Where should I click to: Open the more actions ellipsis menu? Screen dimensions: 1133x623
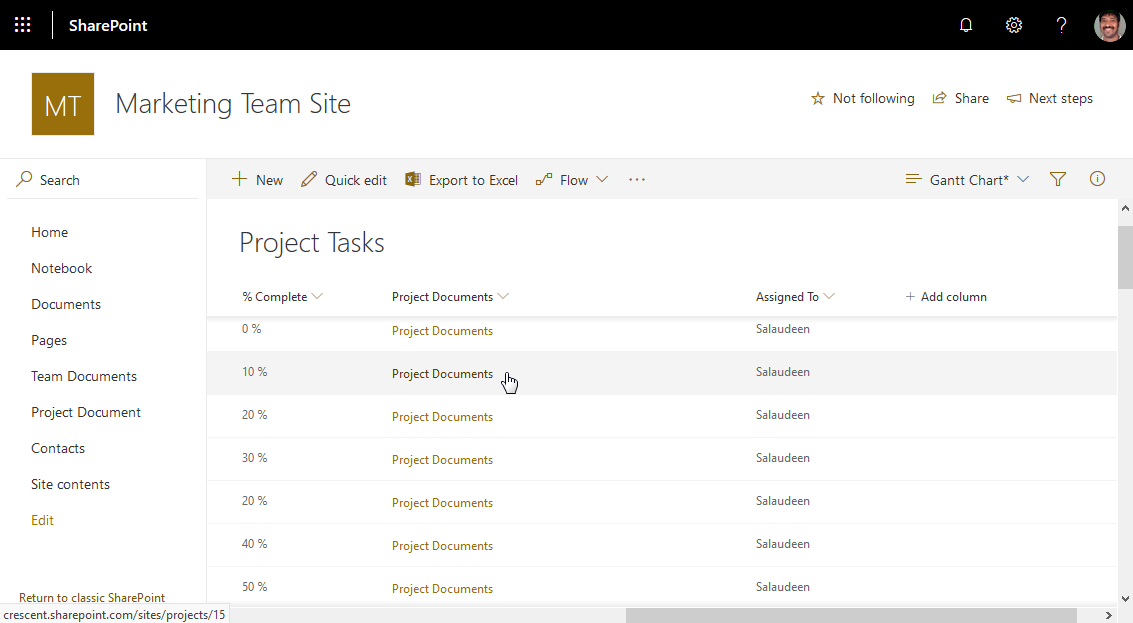[x=637, y=179]
